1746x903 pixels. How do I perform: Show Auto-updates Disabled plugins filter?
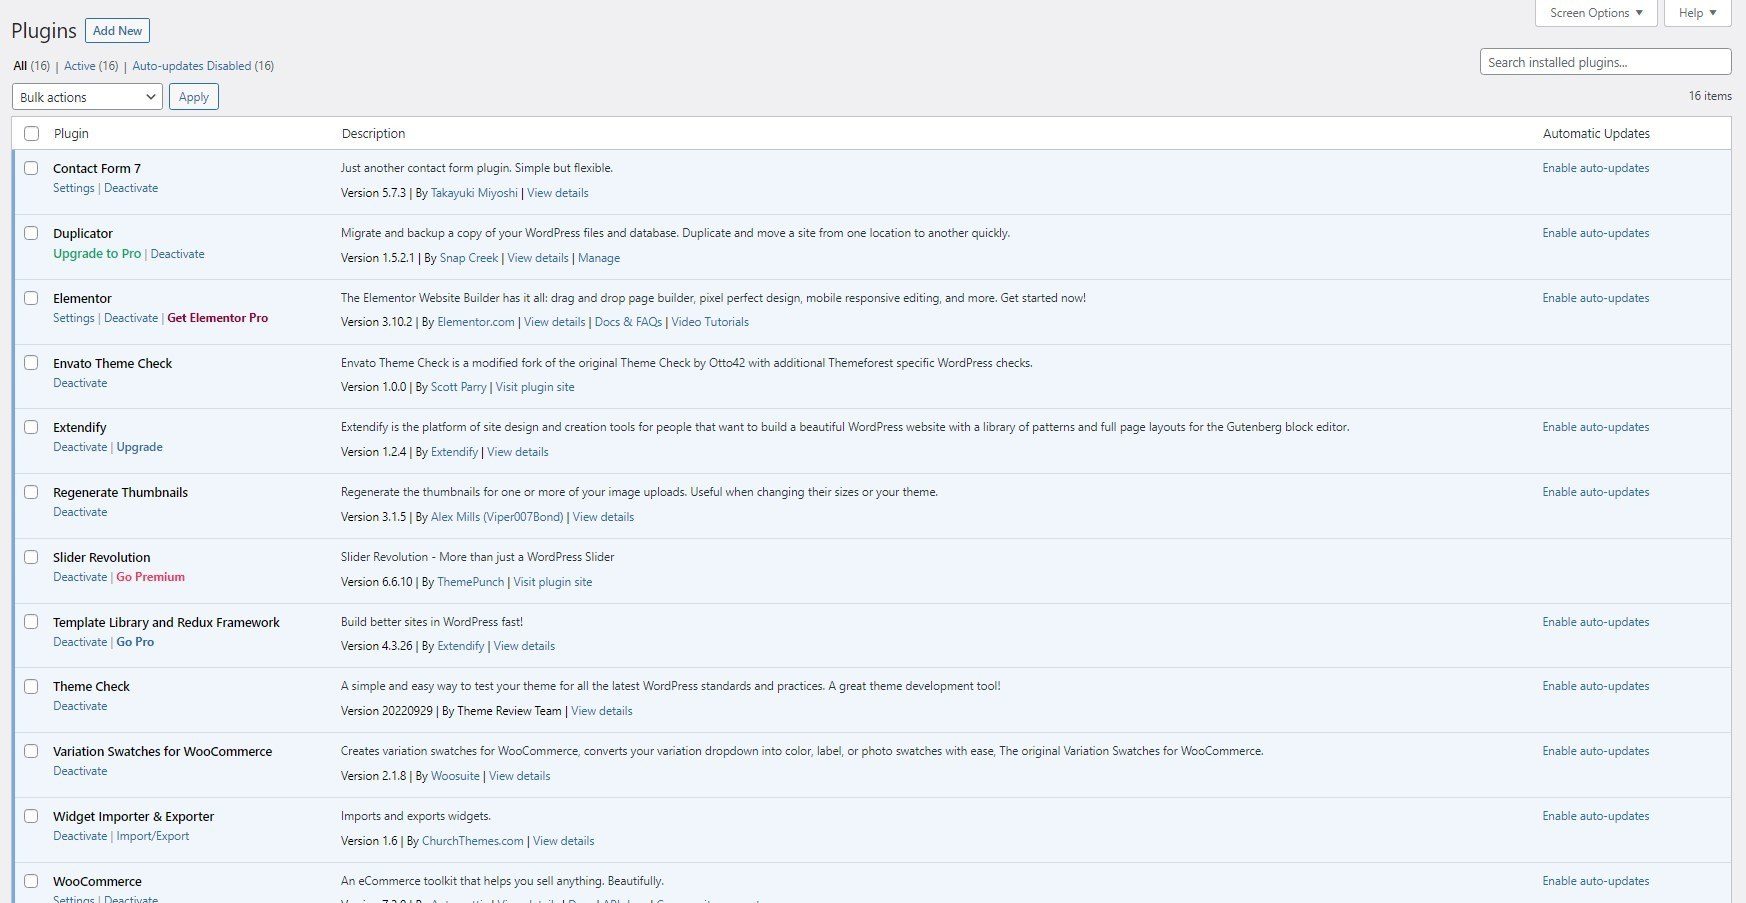click(192, 66)
